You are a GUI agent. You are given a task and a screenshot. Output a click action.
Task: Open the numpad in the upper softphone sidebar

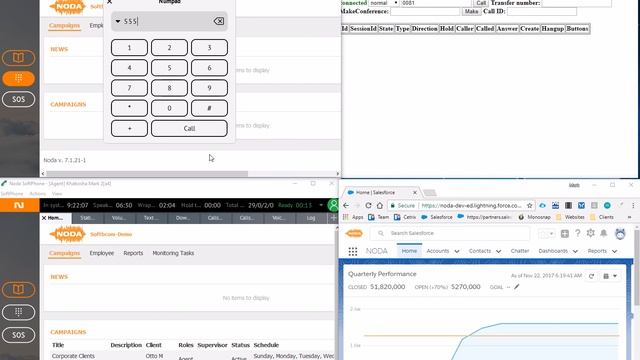[x=18, y=78]
